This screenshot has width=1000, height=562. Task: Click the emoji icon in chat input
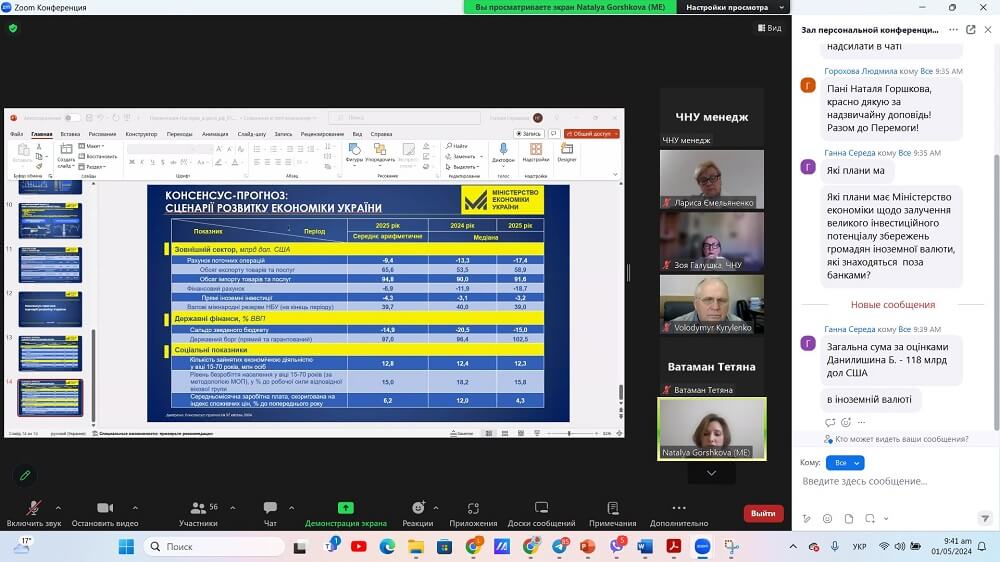click(x=827, y=519)
